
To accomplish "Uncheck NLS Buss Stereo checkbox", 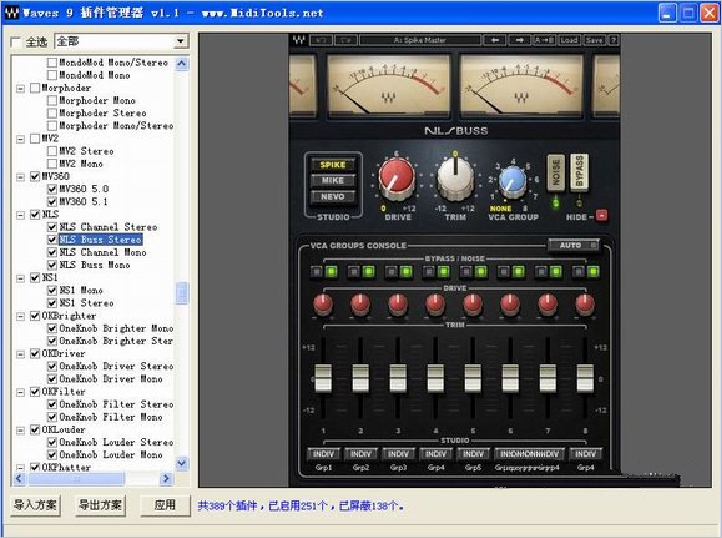I will click(x=52, y=240).
